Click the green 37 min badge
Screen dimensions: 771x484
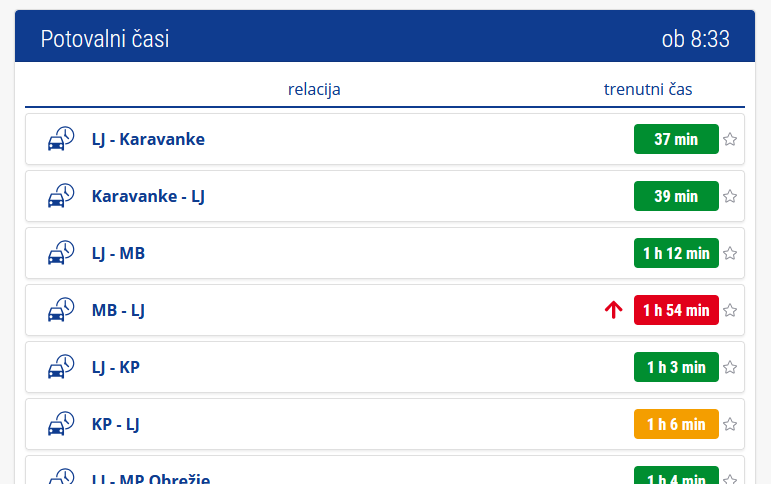pyautogui.click(x=676, y=139)
